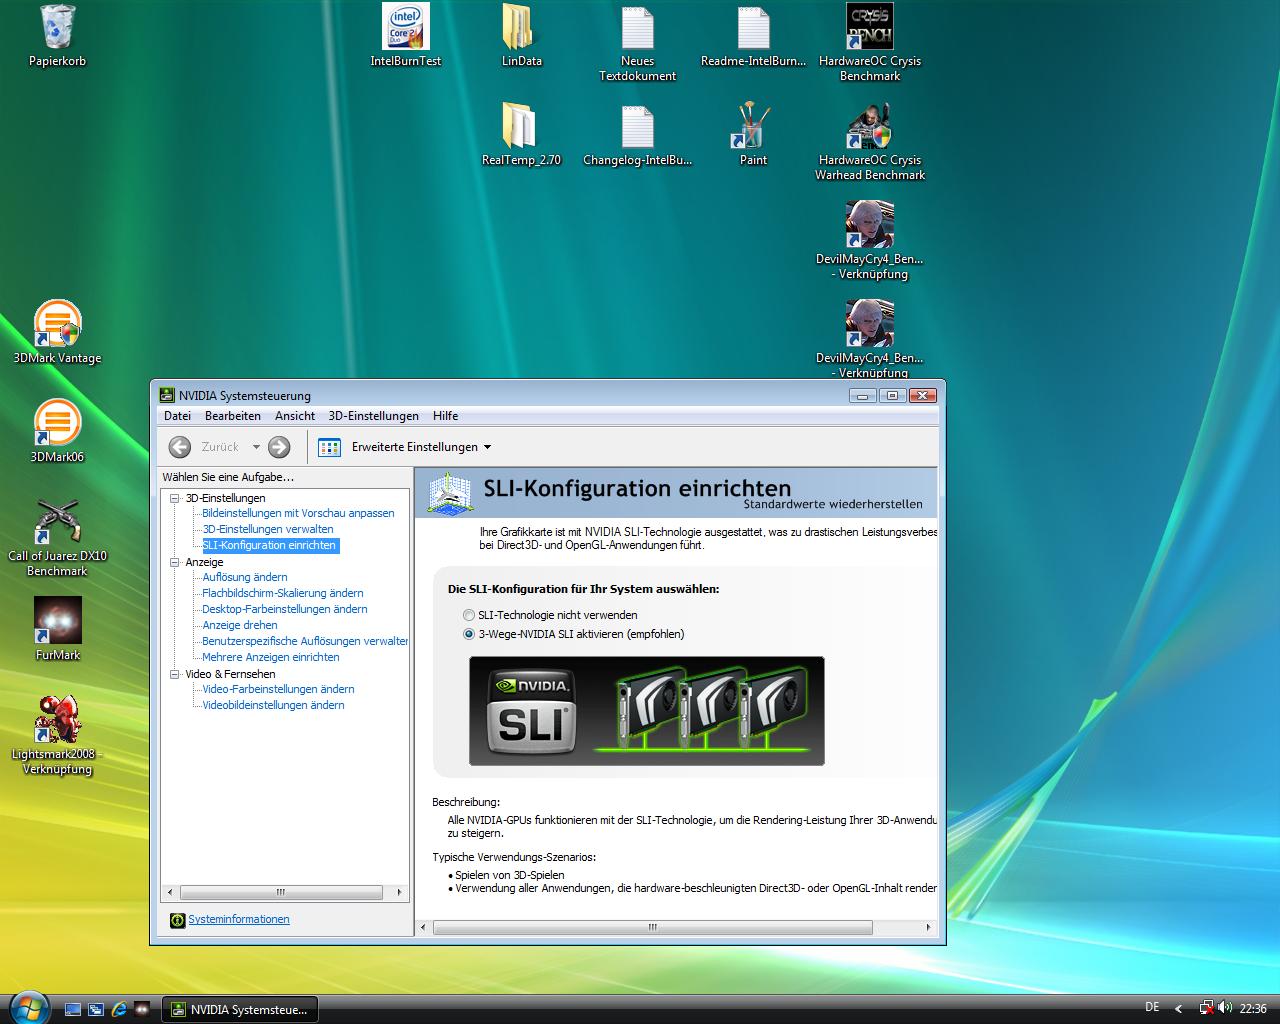Click the content pane horizontal scrollbar
The width and height of the screenshot is (1280, 1024).
point(652,927)
